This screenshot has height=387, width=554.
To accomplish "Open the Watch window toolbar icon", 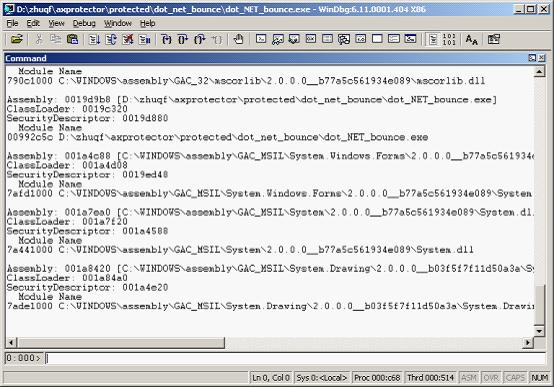I will pos(278,39).
